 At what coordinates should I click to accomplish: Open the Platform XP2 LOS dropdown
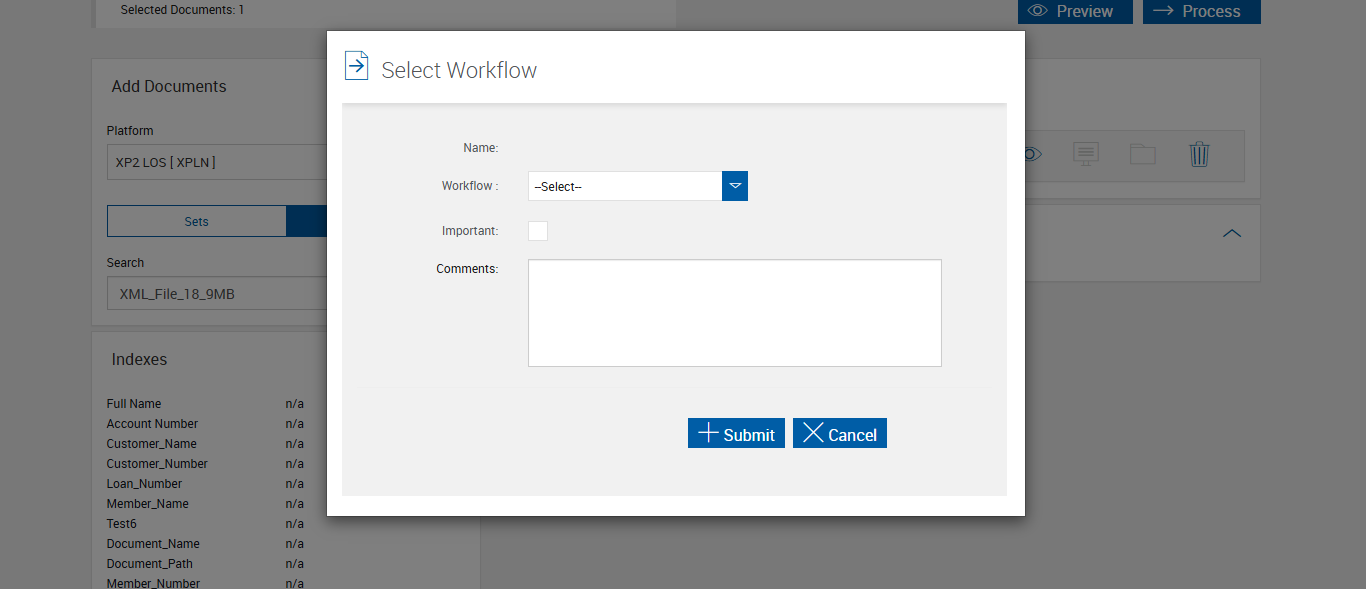pyautogui.click(x=217, y=162)
